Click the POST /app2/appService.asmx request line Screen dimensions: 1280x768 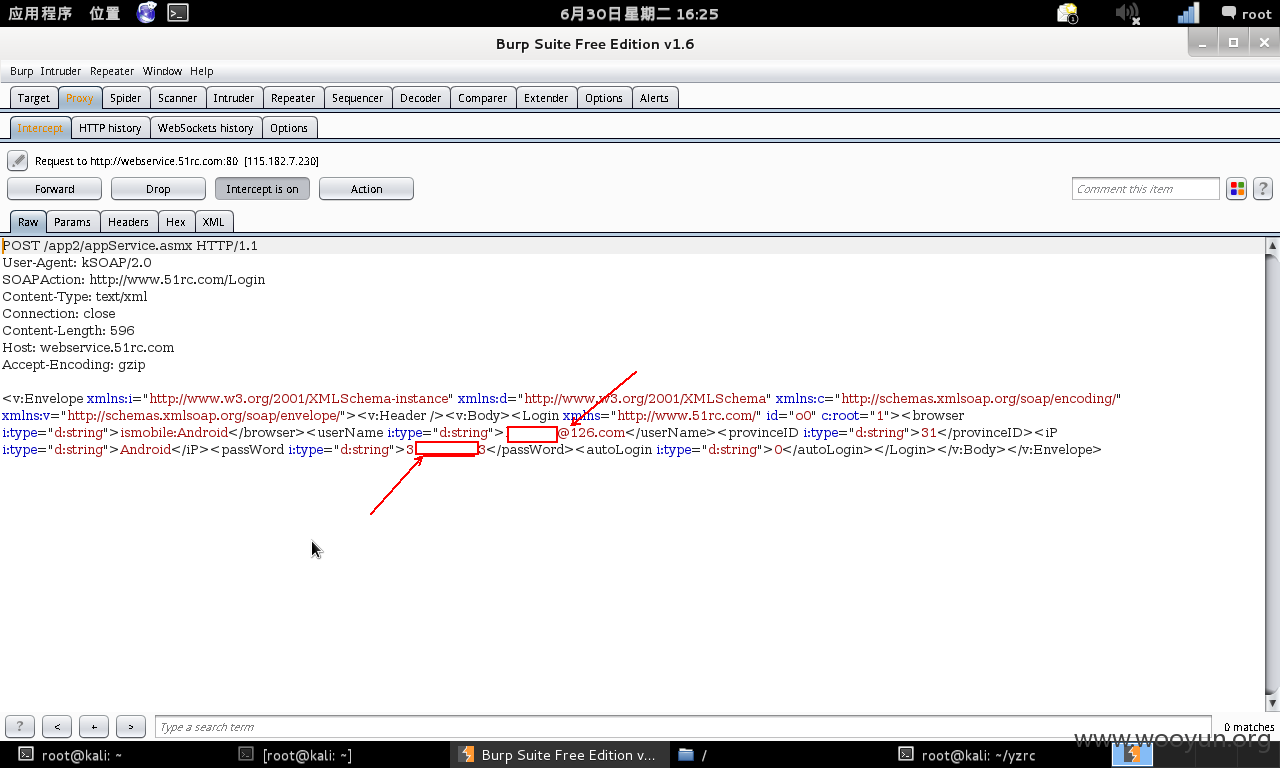(x=130, y=246)
